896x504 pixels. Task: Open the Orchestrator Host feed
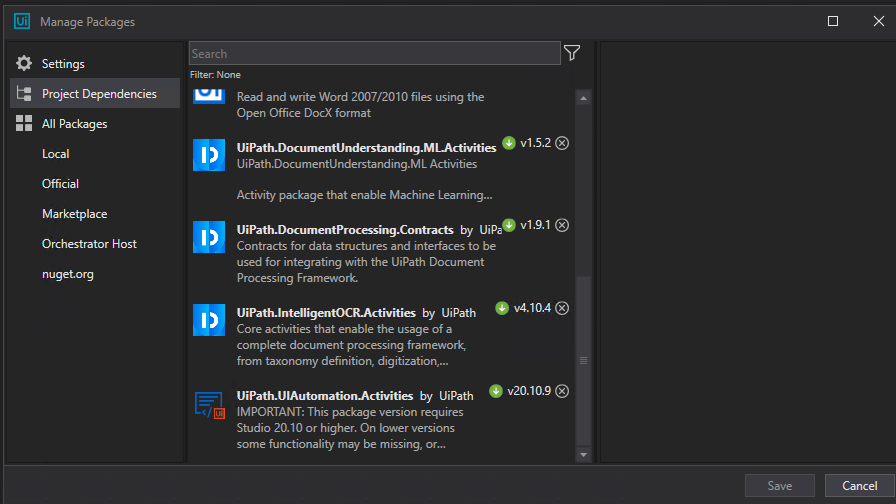(89, 243)
